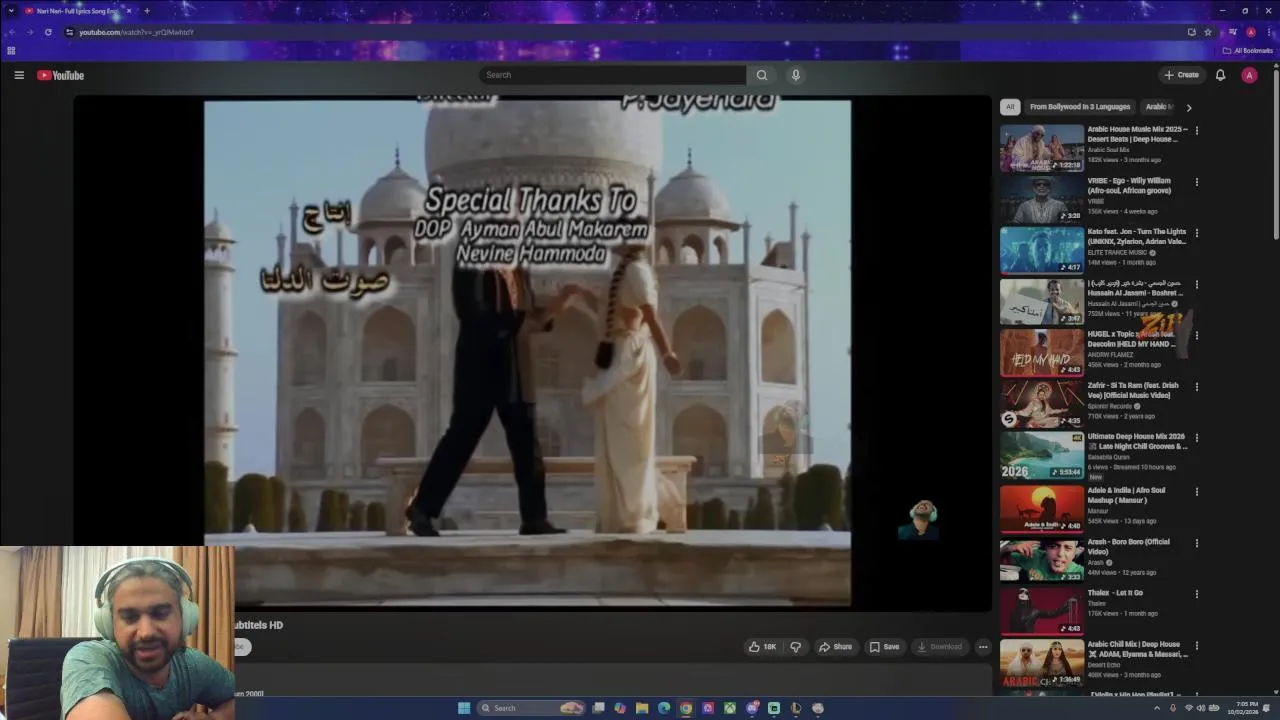Open options for Zafrir - Si Ta Ram
The image size is (1280, 720).
[x=1196, y=387]
